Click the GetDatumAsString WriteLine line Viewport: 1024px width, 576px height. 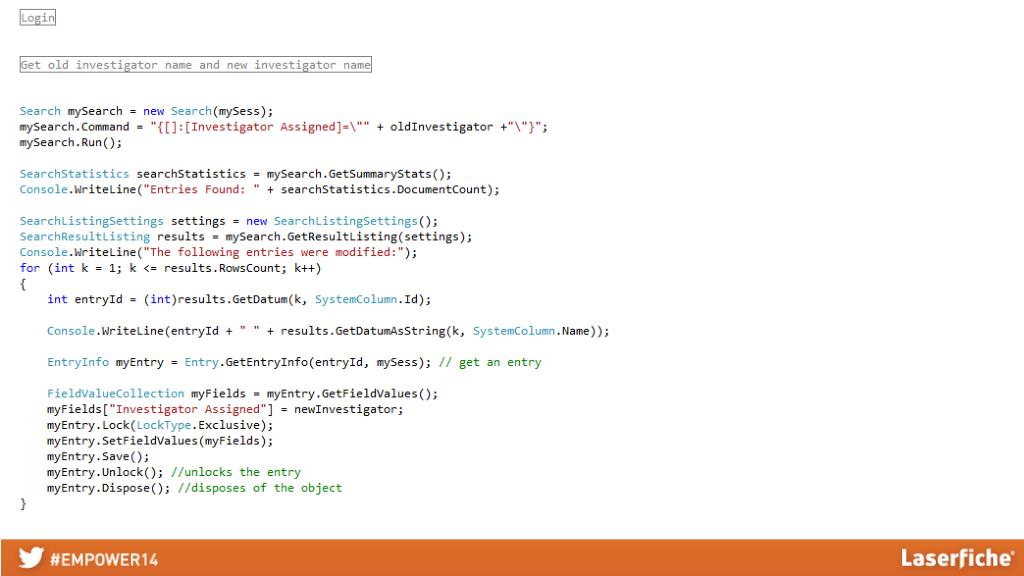[328, 331]
